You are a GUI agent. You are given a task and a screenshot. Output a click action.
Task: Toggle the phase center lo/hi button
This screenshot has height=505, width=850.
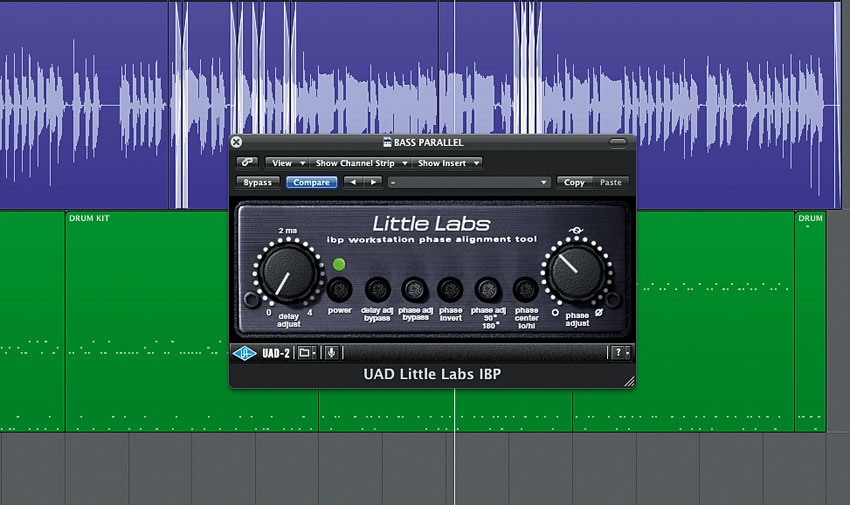click(x=526, y=290)
